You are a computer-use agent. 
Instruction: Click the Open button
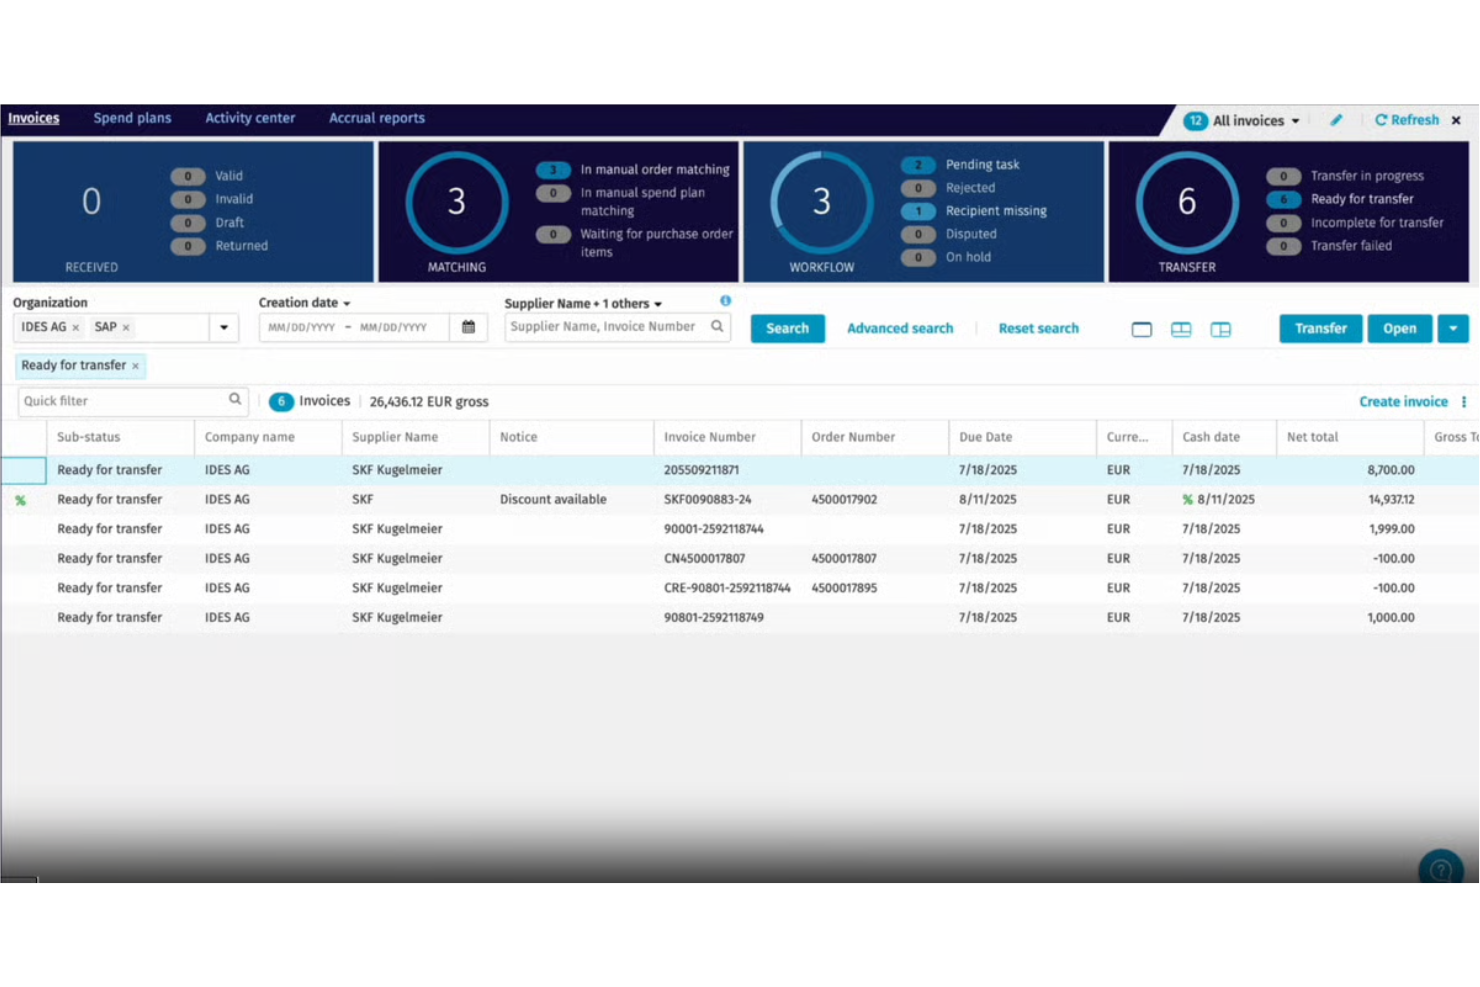(1400, 329)
